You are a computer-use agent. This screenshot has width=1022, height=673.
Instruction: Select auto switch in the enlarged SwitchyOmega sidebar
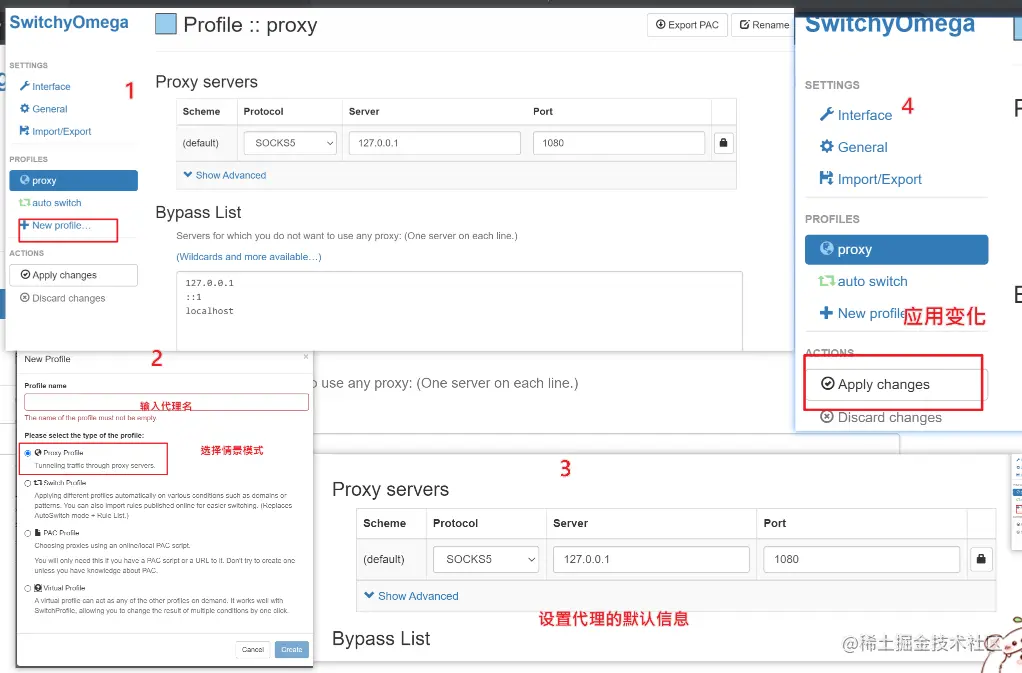863,281
